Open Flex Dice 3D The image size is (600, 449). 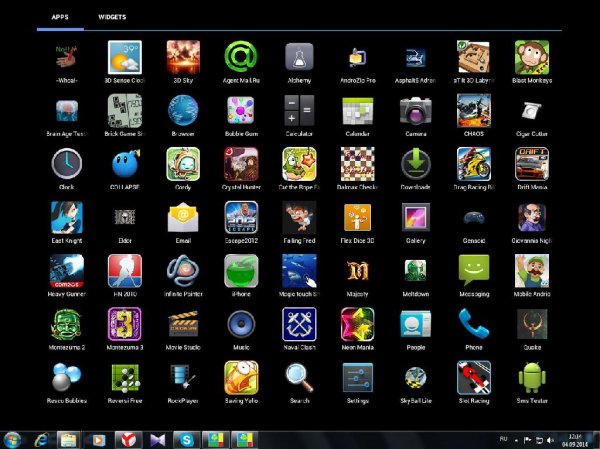click(x=357, y=217)
